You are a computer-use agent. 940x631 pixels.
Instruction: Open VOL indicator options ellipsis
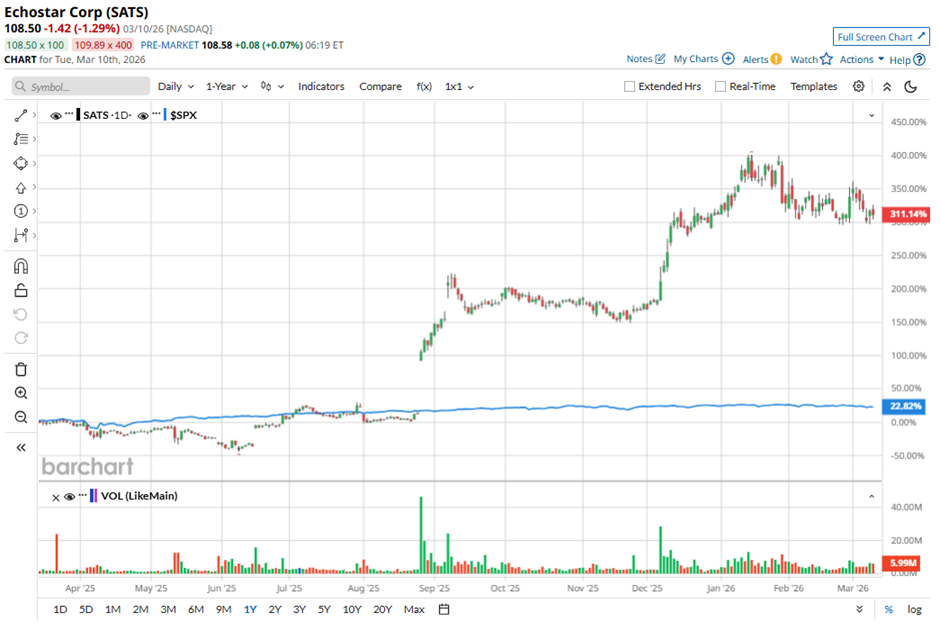click(x=83, y=494)
